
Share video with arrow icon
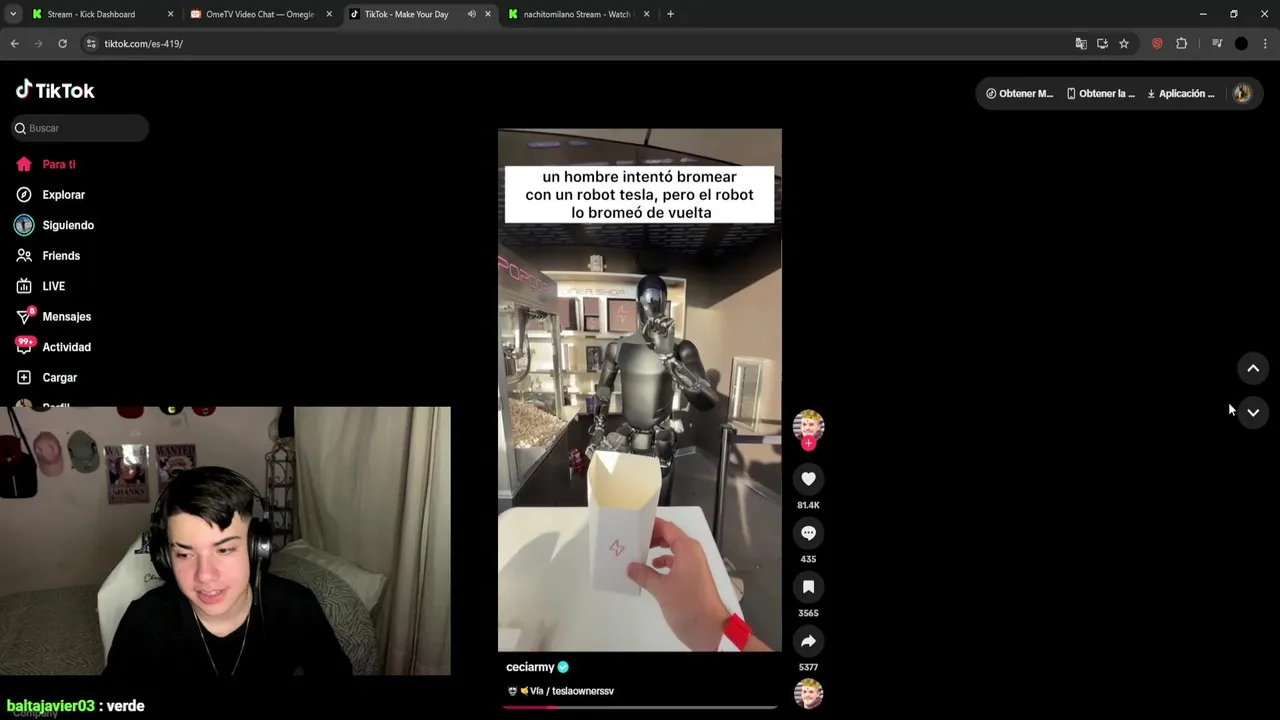pos(808,641)
